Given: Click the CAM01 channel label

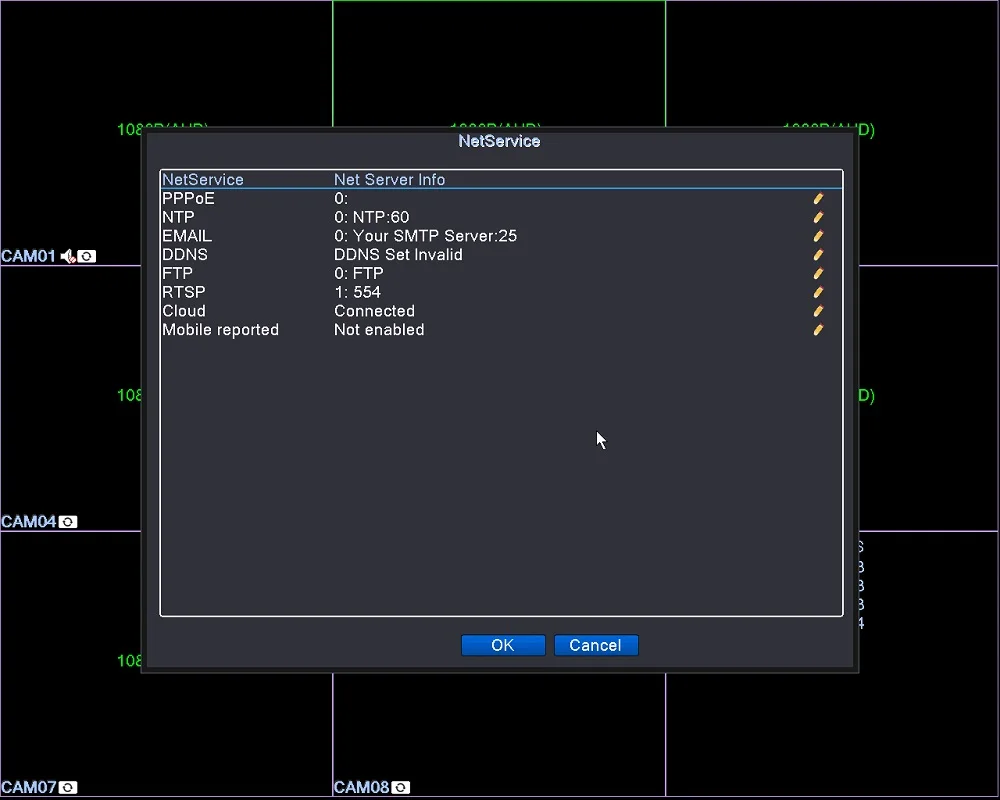Looking at the screenshot, I should pyautogui.click(x=29, y=256).
